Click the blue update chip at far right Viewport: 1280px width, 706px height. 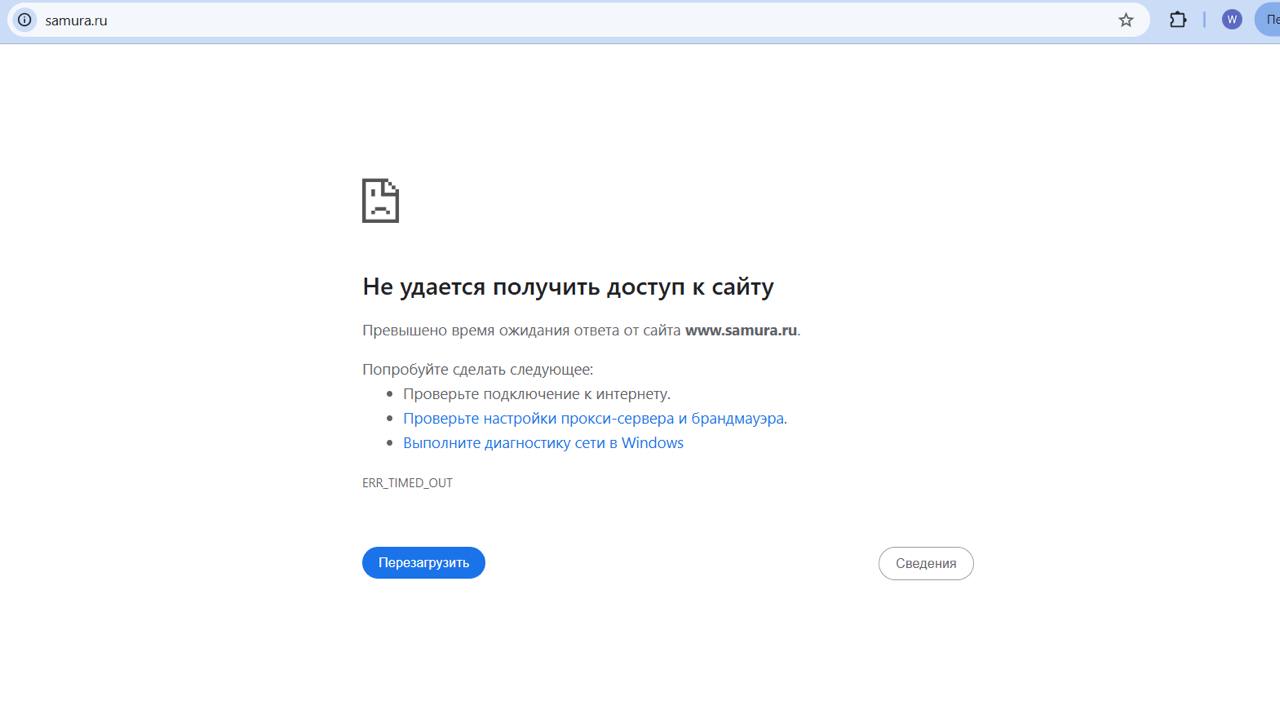coord(1268,20)
